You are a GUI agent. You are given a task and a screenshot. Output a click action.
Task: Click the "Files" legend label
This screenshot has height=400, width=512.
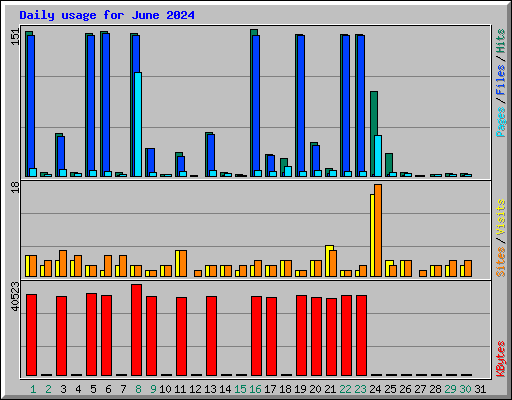click(500, 80)
